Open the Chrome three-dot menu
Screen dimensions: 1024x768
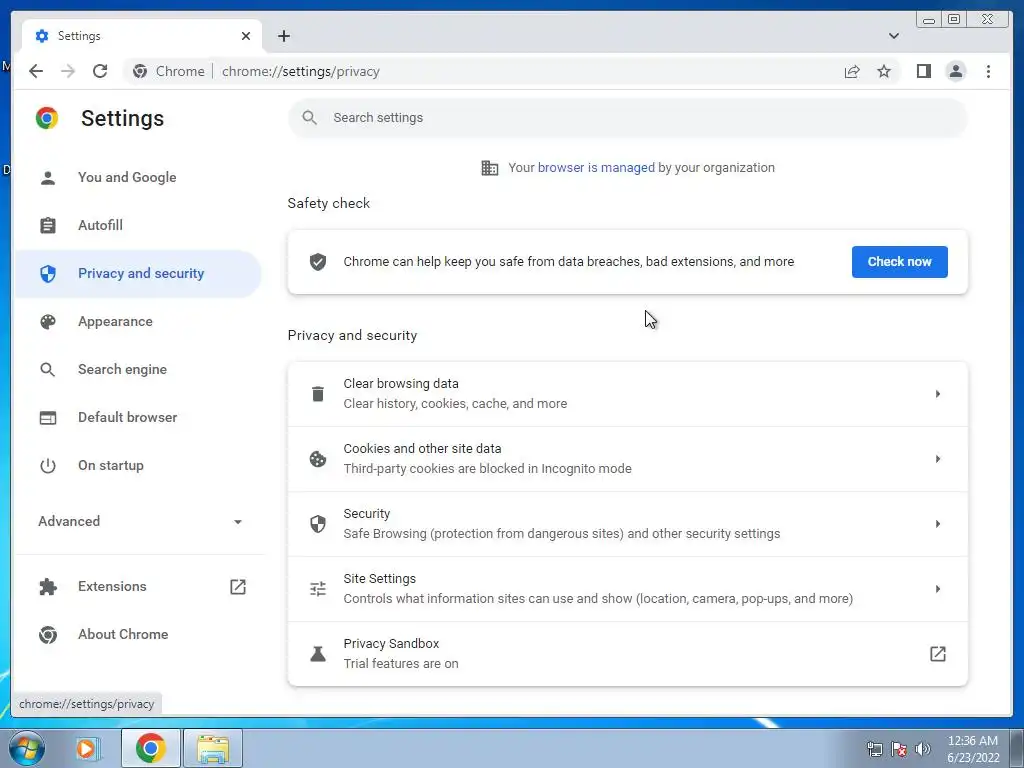point(988,71)
